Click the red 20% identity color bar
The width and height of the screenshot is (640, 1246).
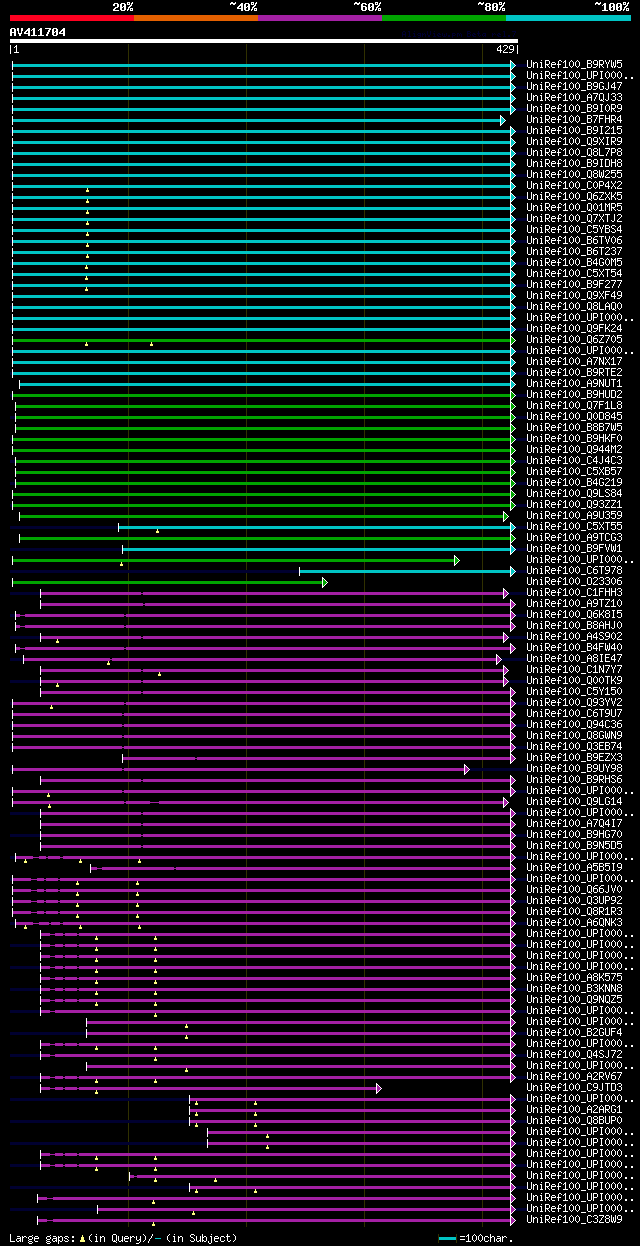[x=71, y=17]
